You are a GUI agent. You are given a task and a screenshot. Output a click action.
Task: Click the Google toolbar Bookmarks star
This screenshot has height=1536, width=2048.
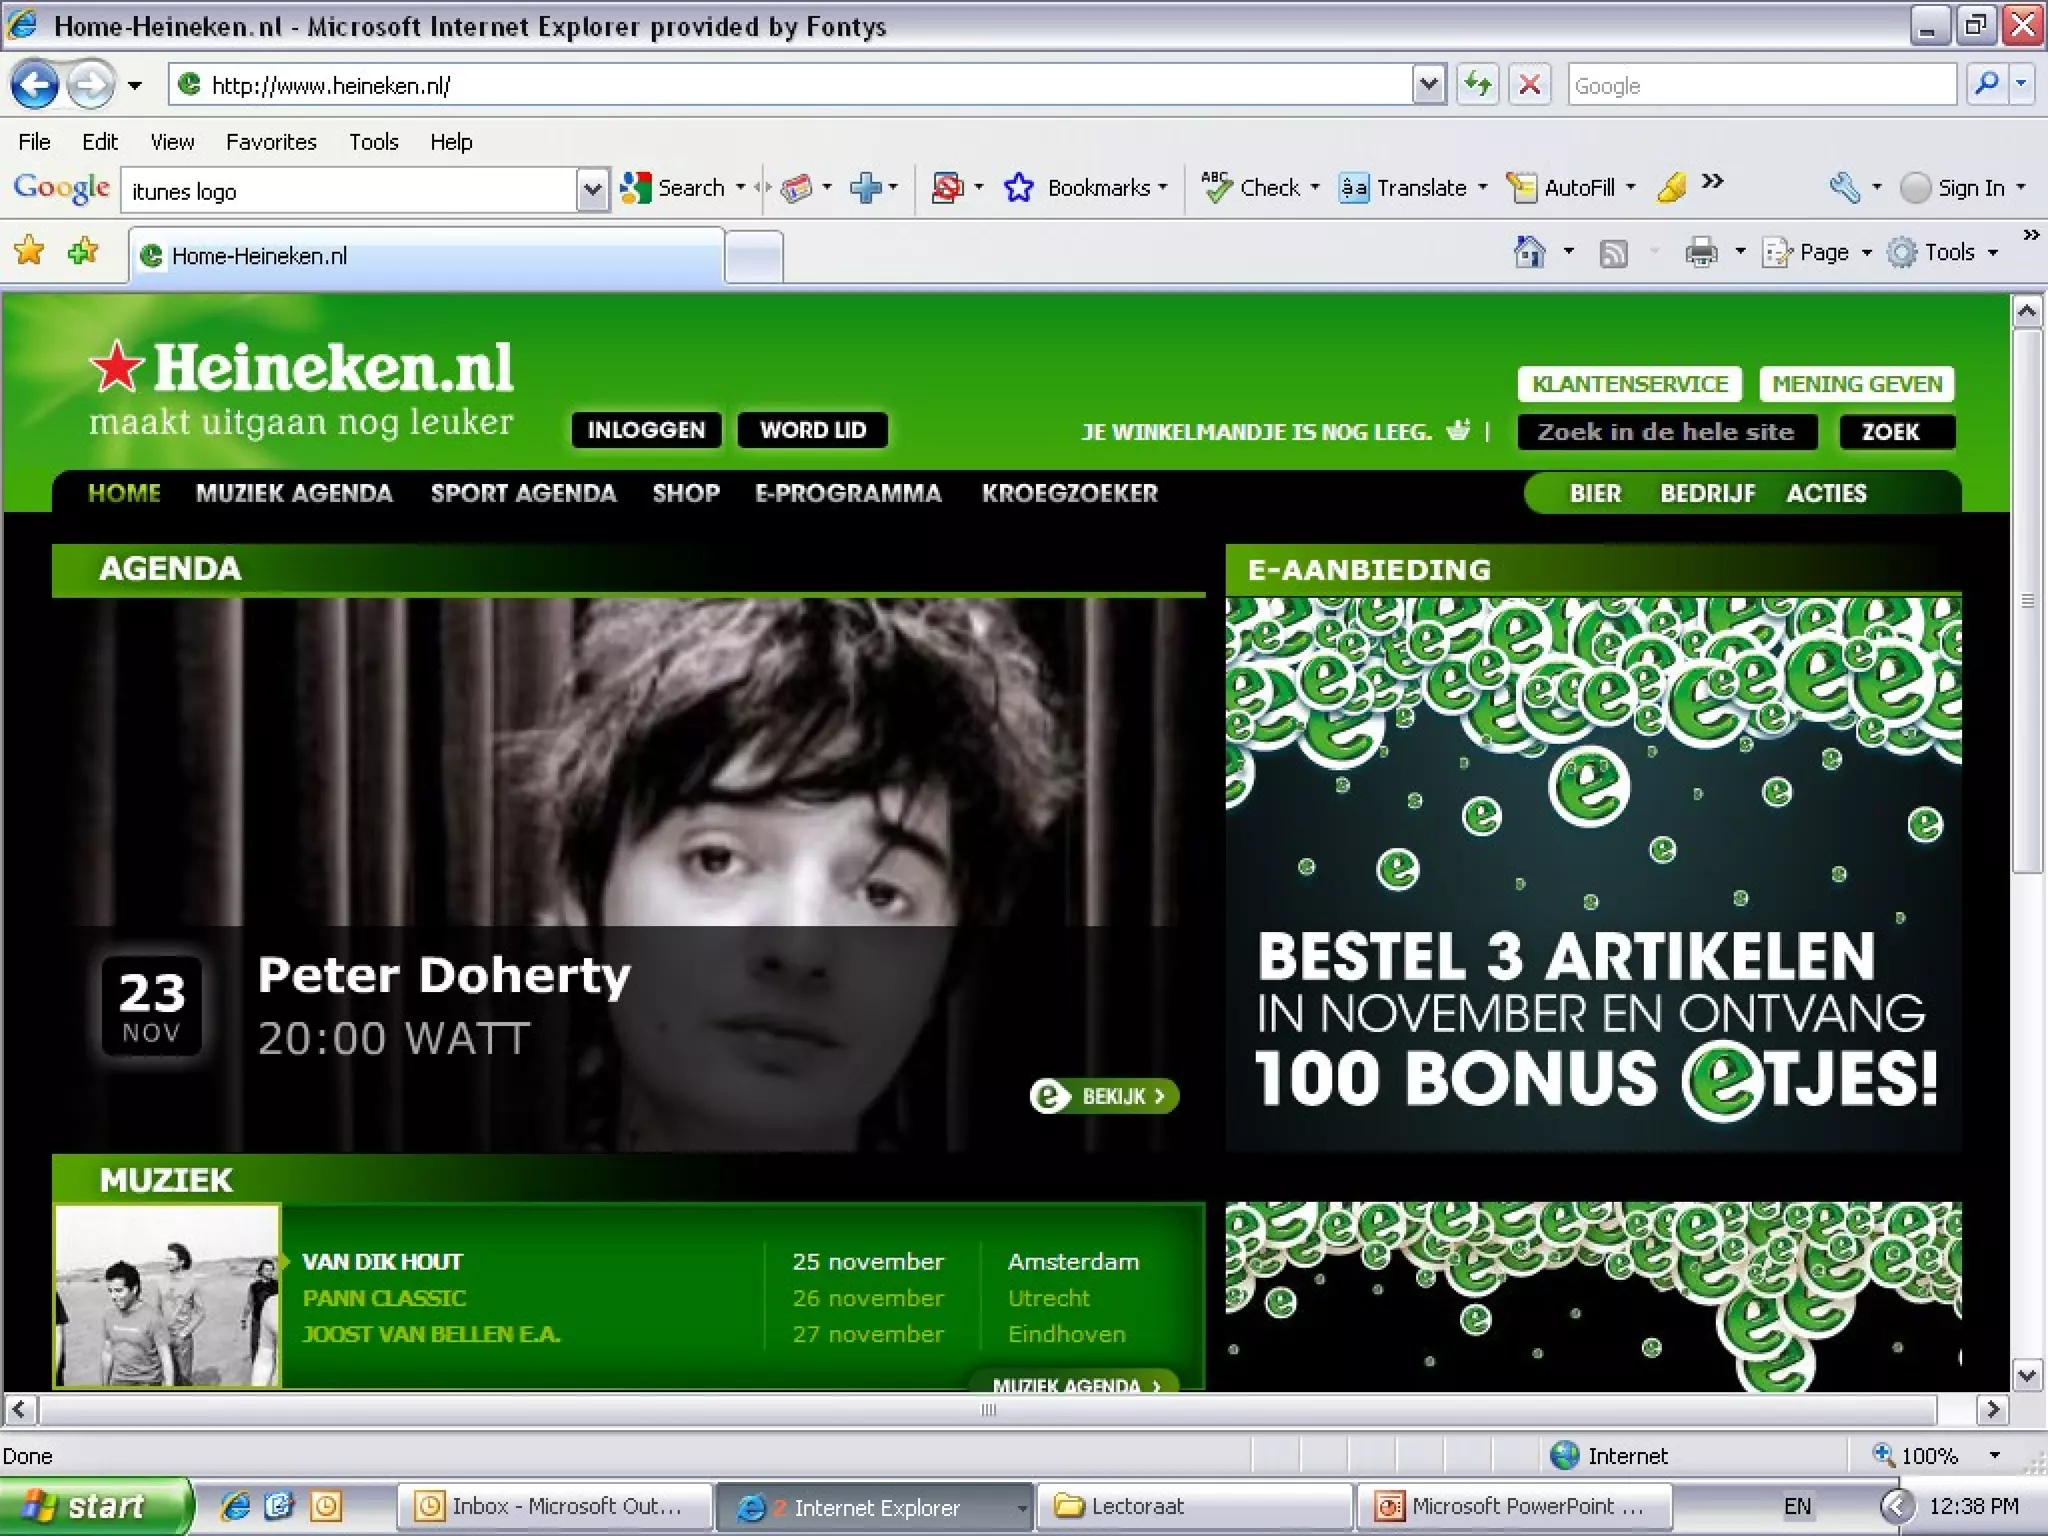[x=1018, y=188]
